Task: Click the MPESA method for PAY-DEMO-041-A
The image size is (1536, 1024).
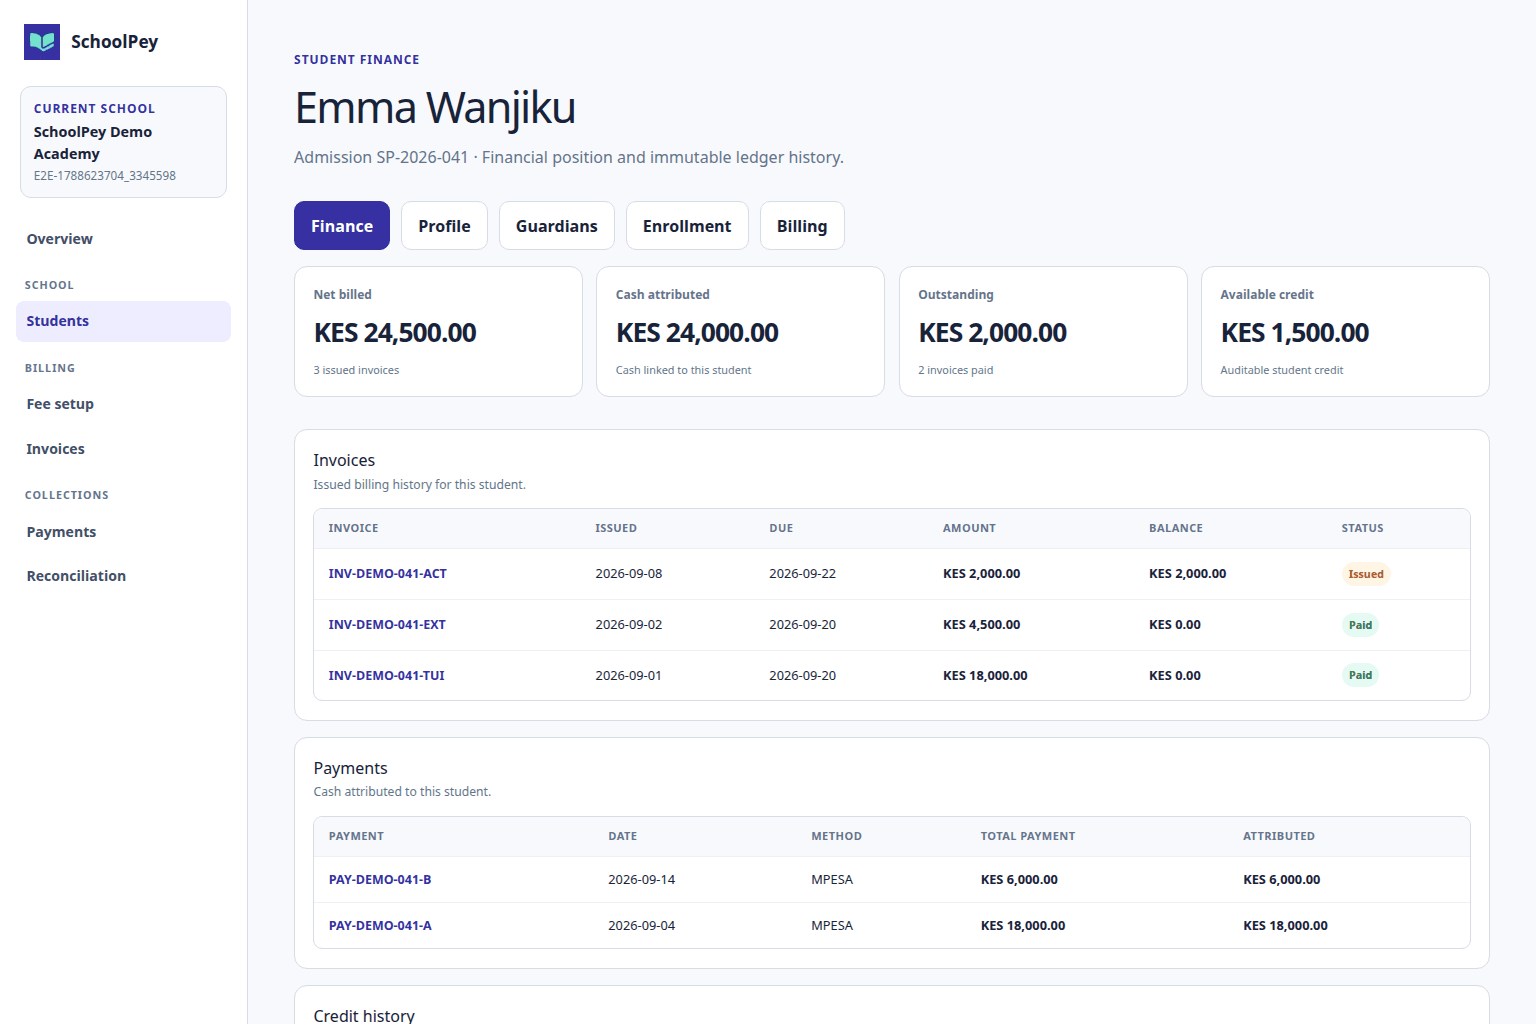Action: (x=832, y=926)
